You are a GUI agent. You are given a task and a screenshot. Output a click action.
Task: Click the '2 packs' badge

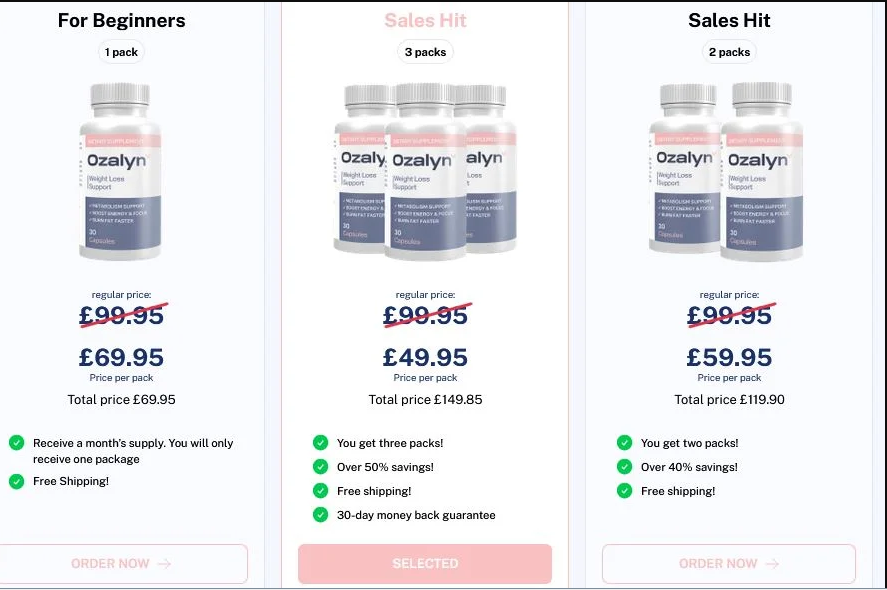tap(729, 52)
